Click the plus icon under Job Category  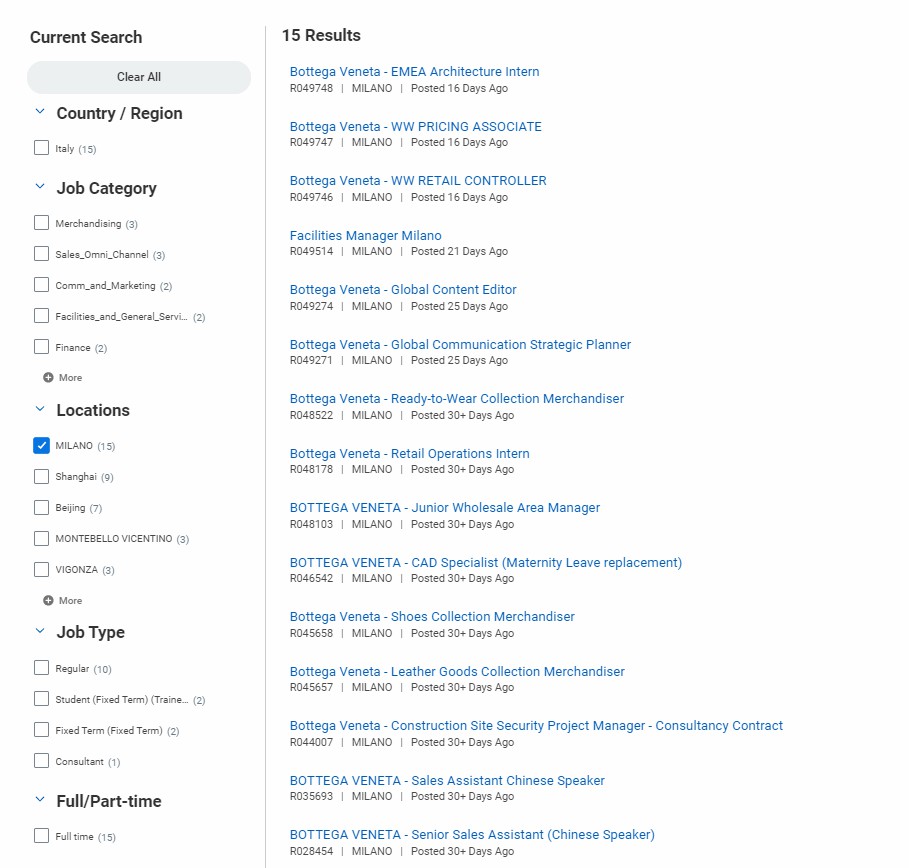(48, 378)
